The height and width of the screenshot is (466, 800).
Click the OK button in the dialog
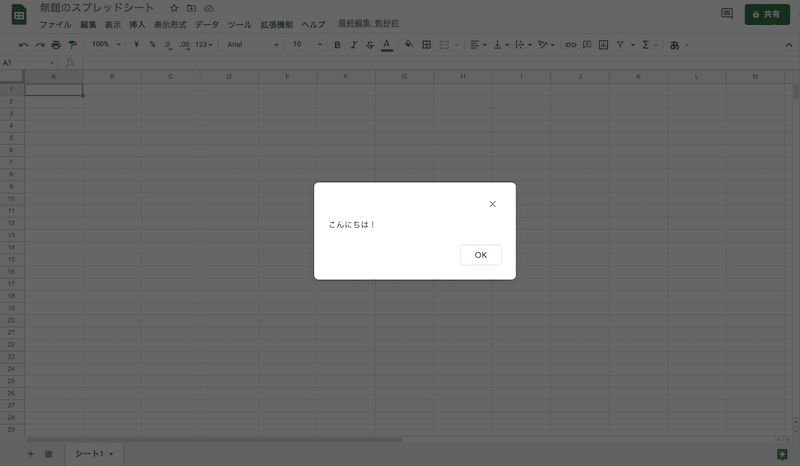[x=480, y=255]
